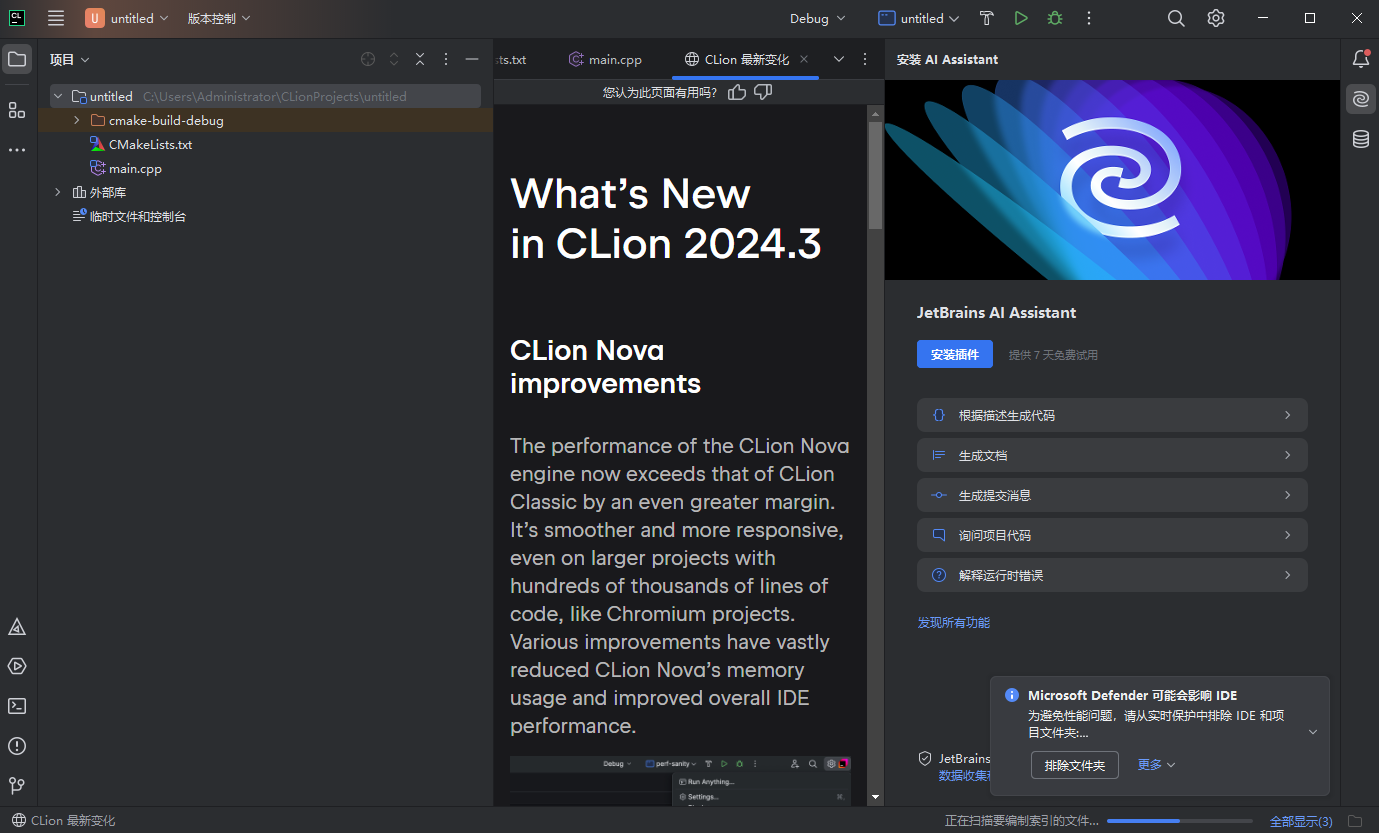Expand the cmake-build-debug folder
Screen dimensions: 1379x833
tap(77, 120)
